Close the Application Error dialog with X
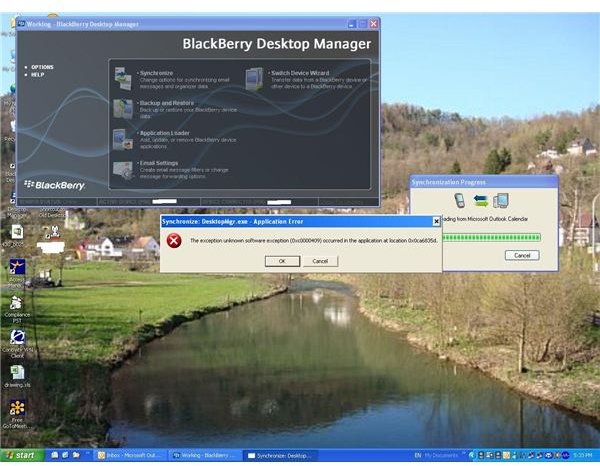The width and height of the screenshot is (600, 466). tap(436, 221)
